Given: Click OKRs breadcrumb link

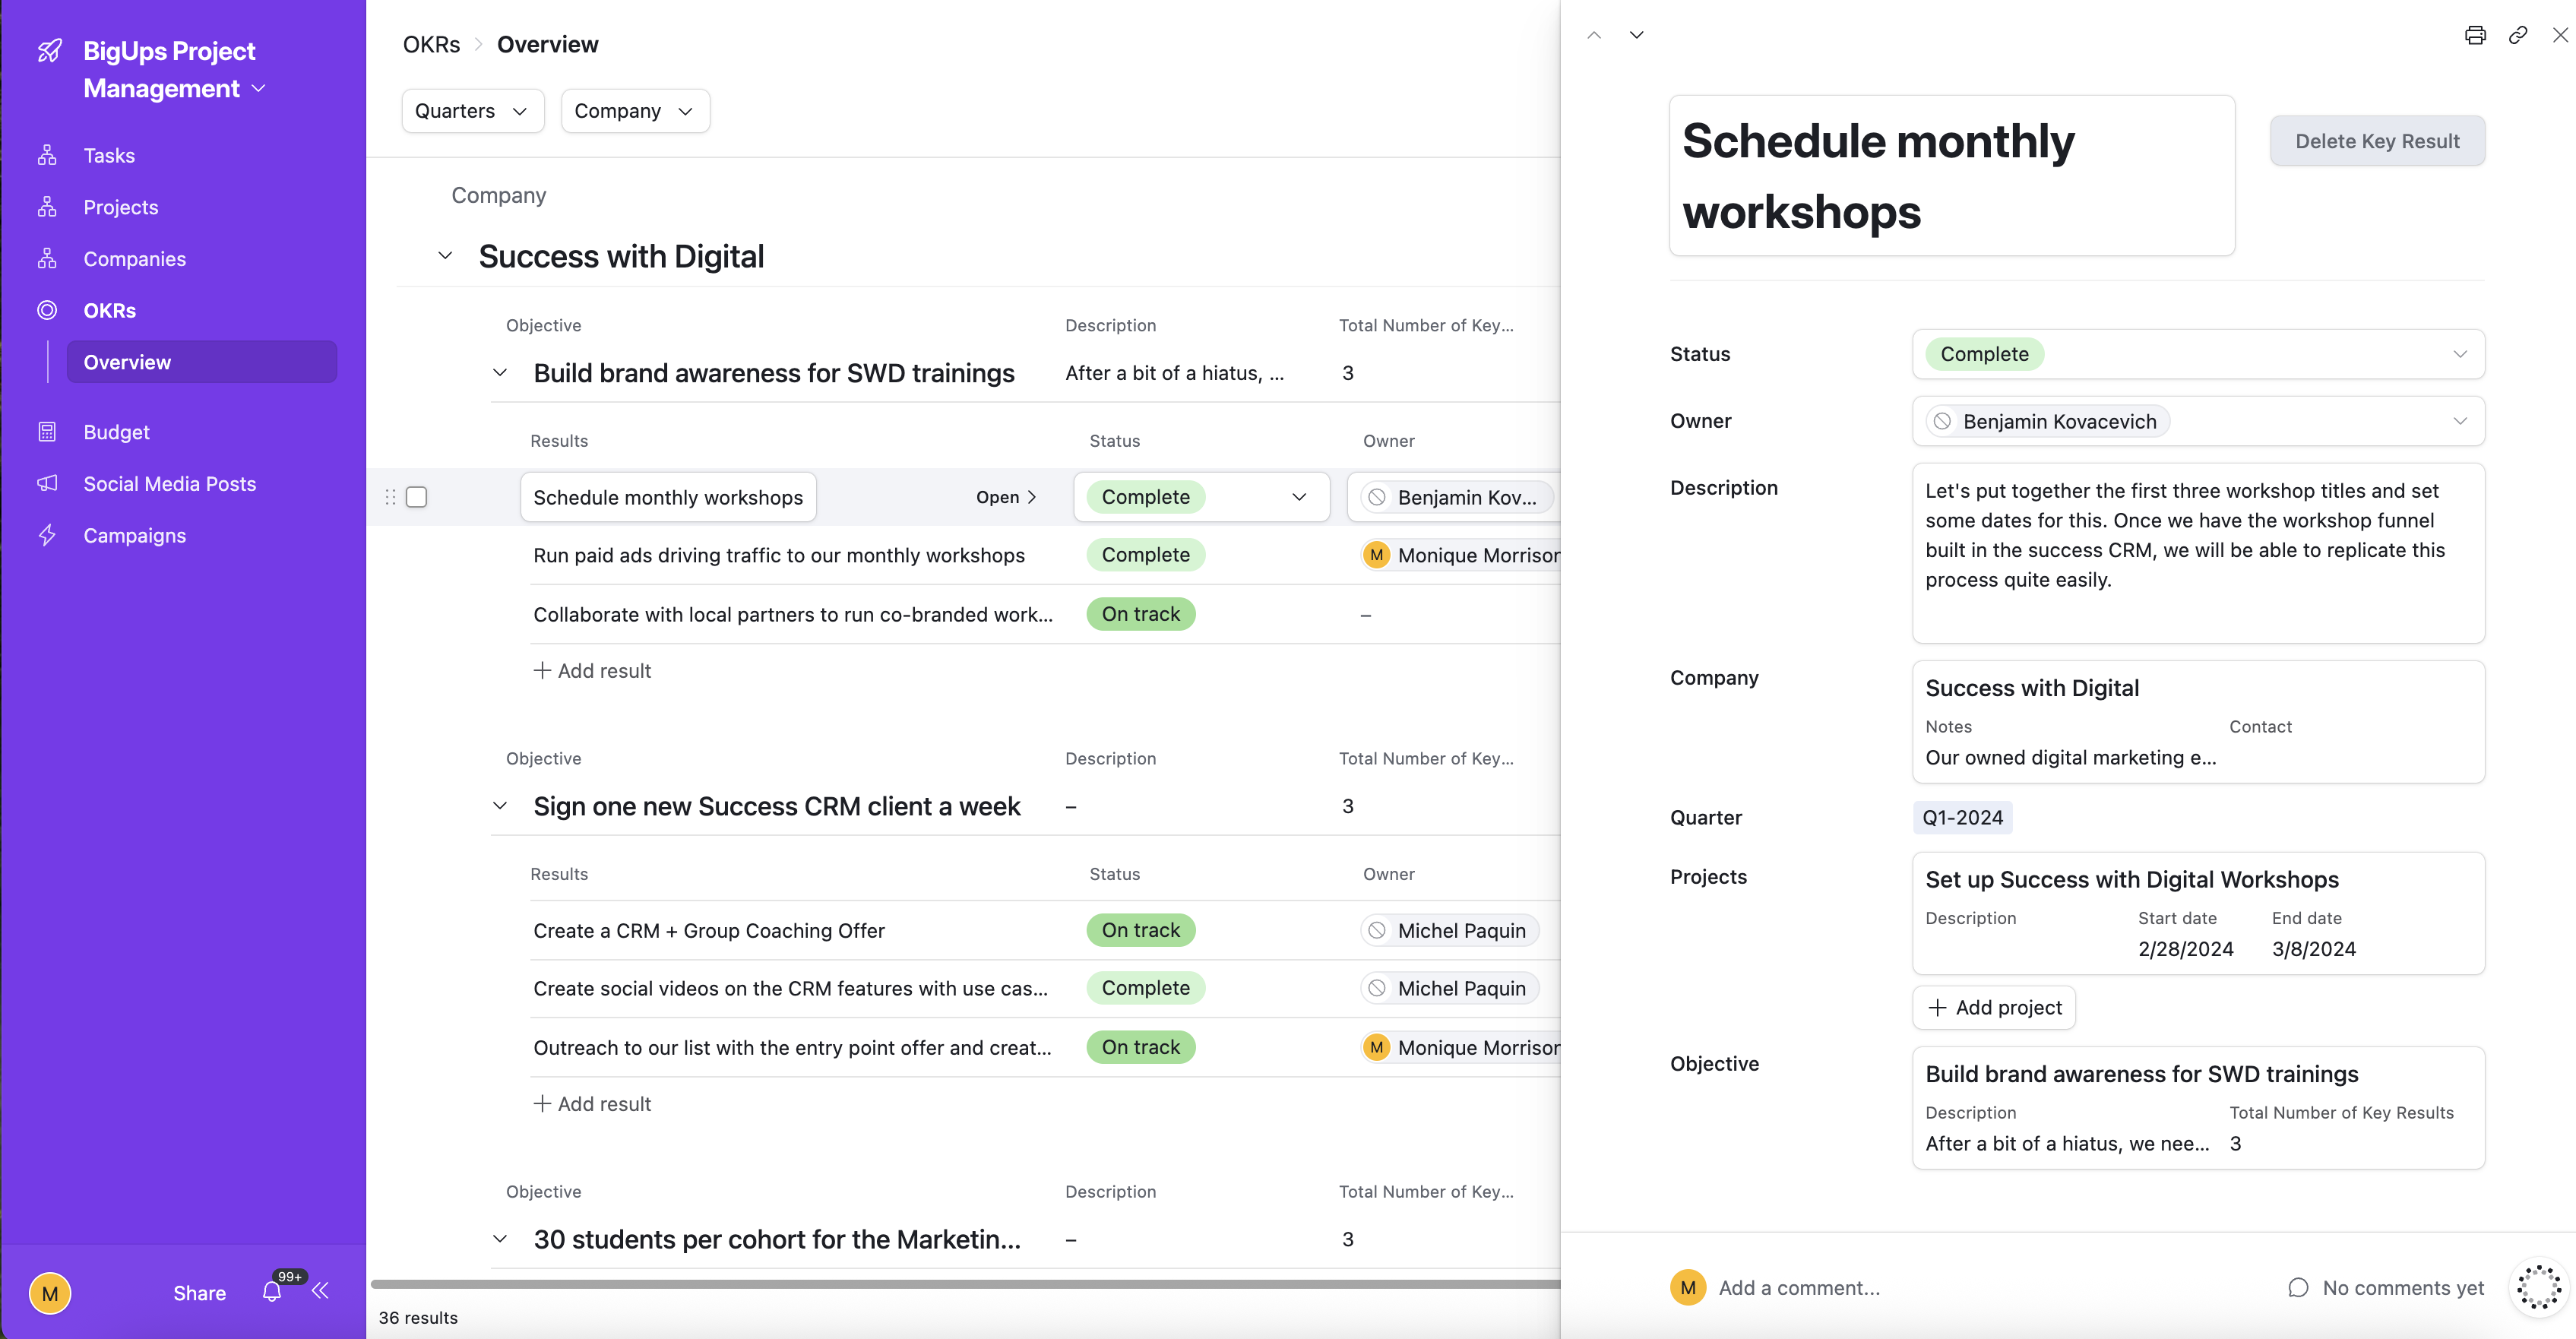Looking at the screenshot, I should click(x=431, y=44).
